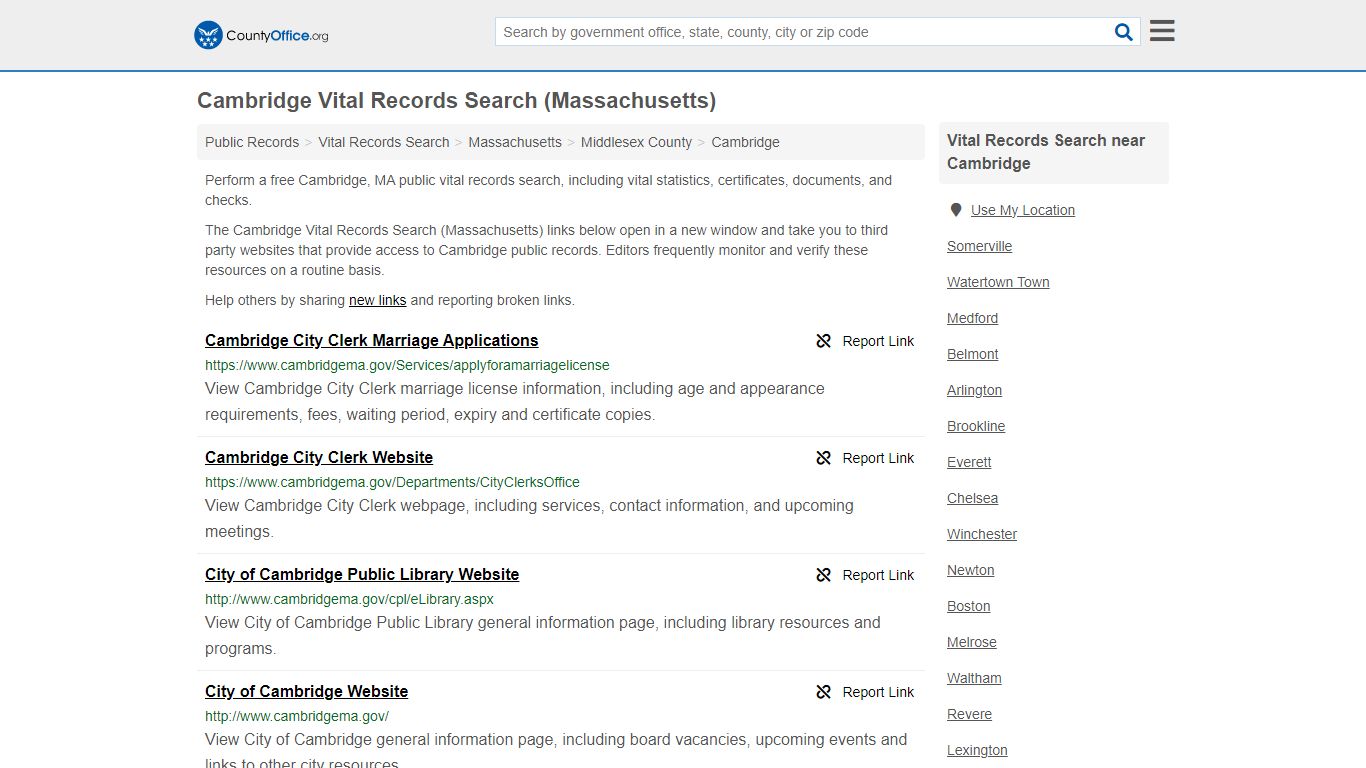1366x768 pixels.
Task: Click broken-link icon for City of Cambridge Website
Action: 824,692
